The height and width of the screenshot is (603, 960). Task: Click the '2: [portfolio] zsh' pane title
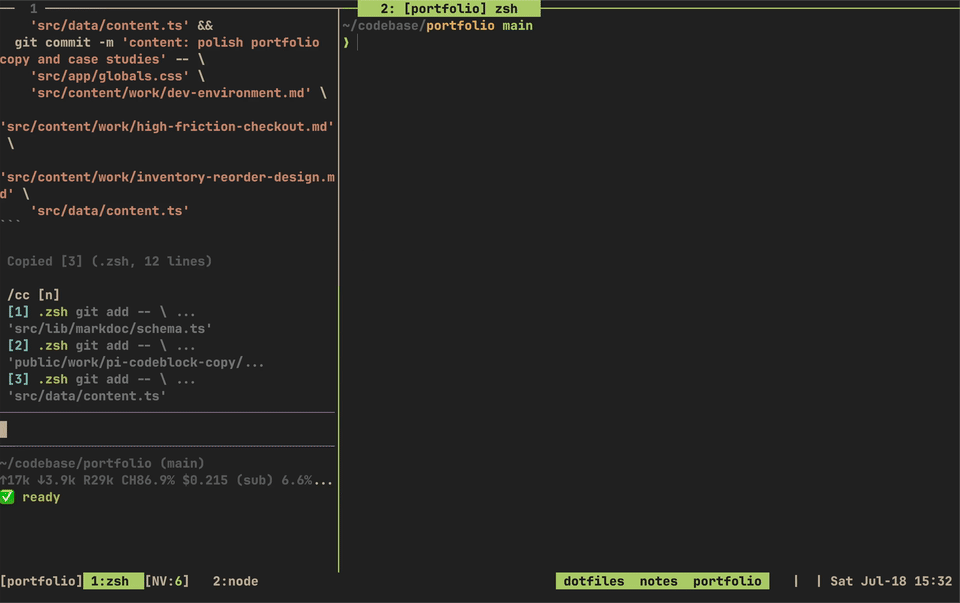449,9
